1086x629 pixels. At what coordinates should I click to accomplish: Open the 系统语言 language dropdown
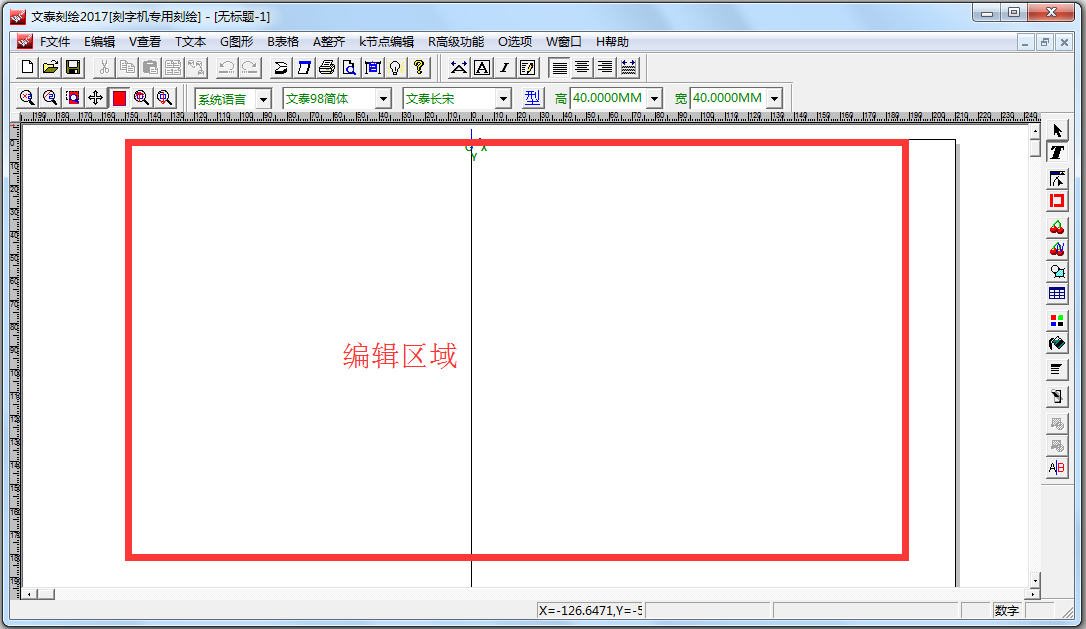click(263, 99)
